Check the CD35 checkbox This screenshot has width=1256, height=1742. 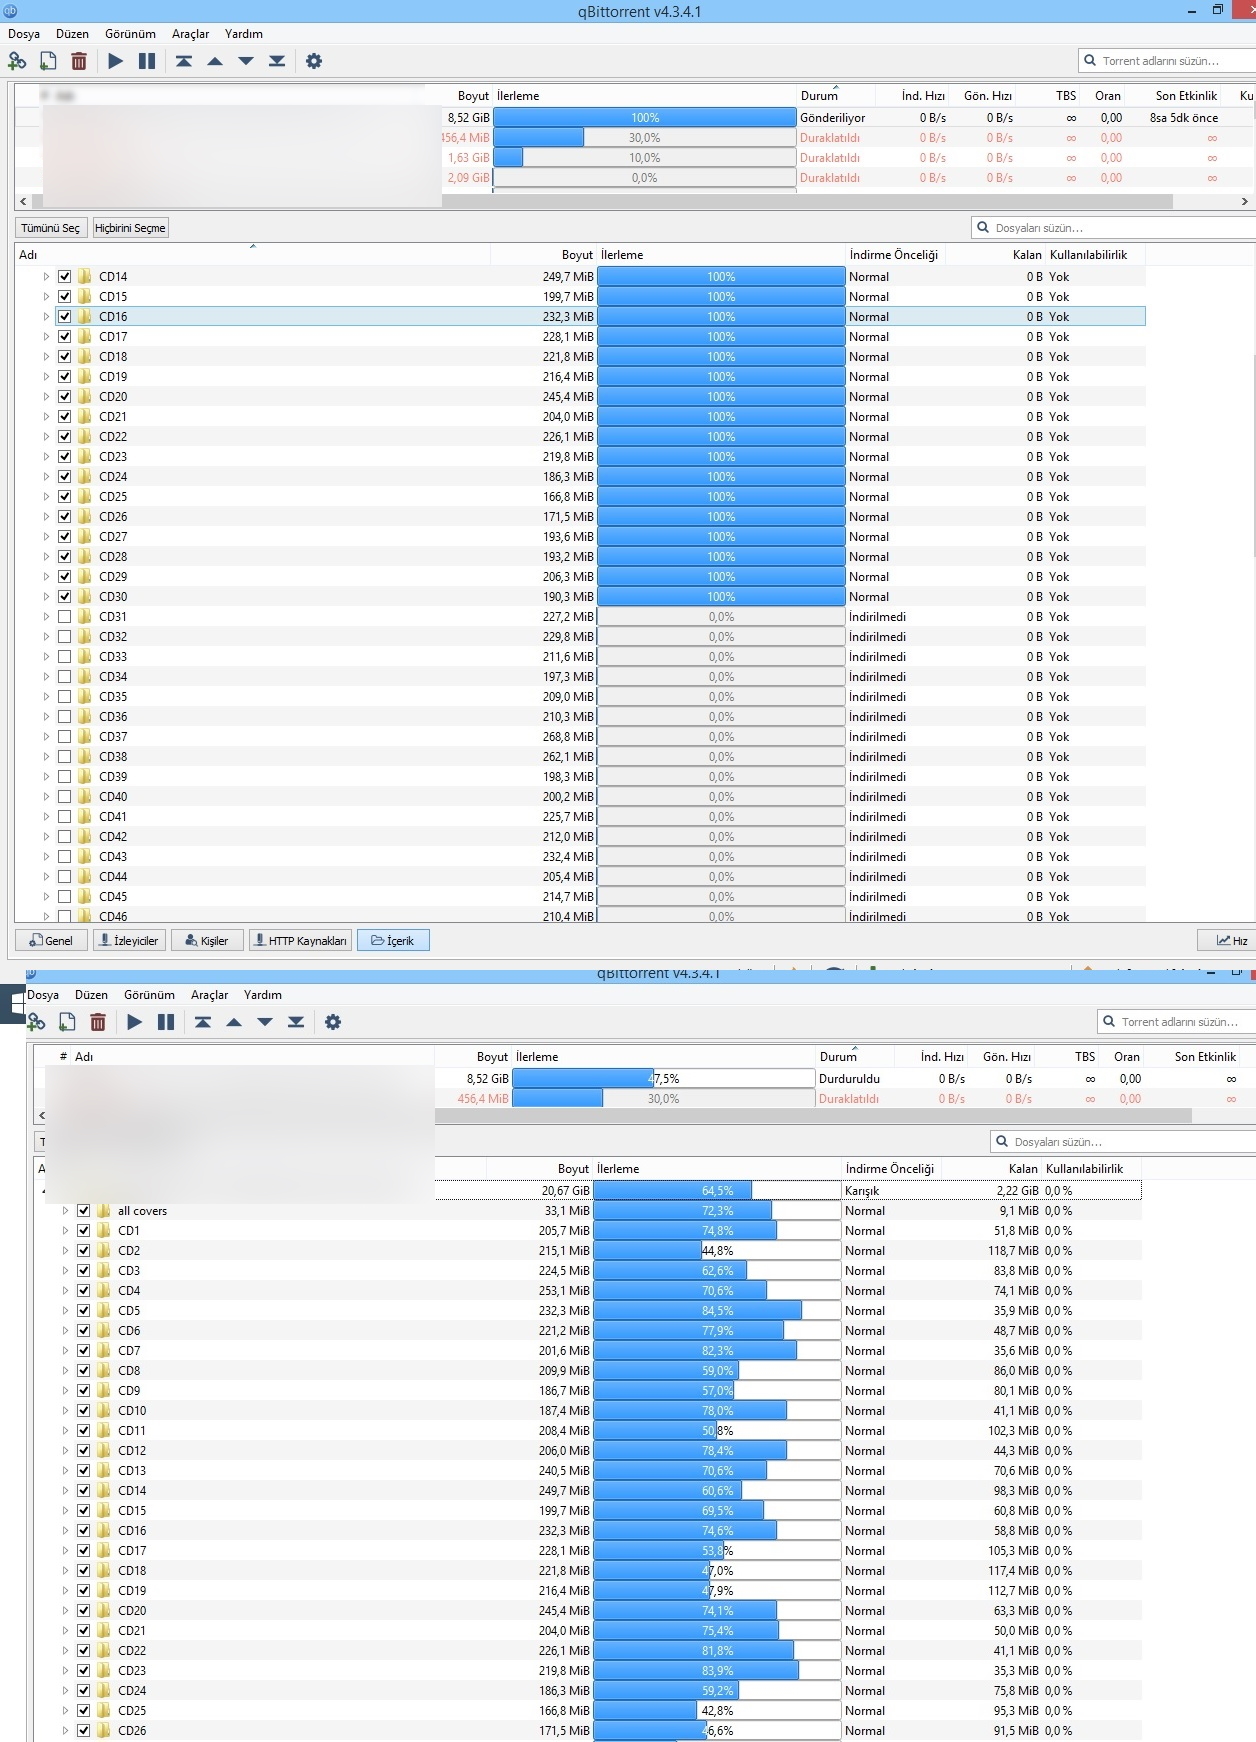click(x=65, y=697)
